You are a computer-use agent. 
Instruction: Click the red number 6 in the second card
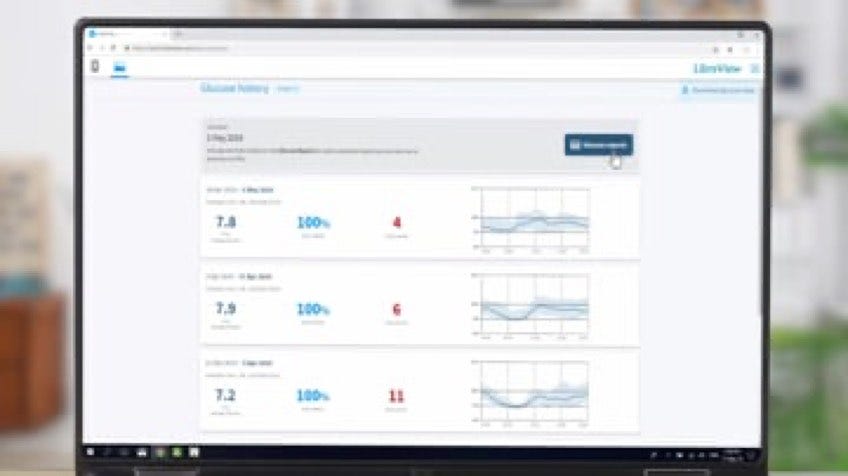[396, 309]
